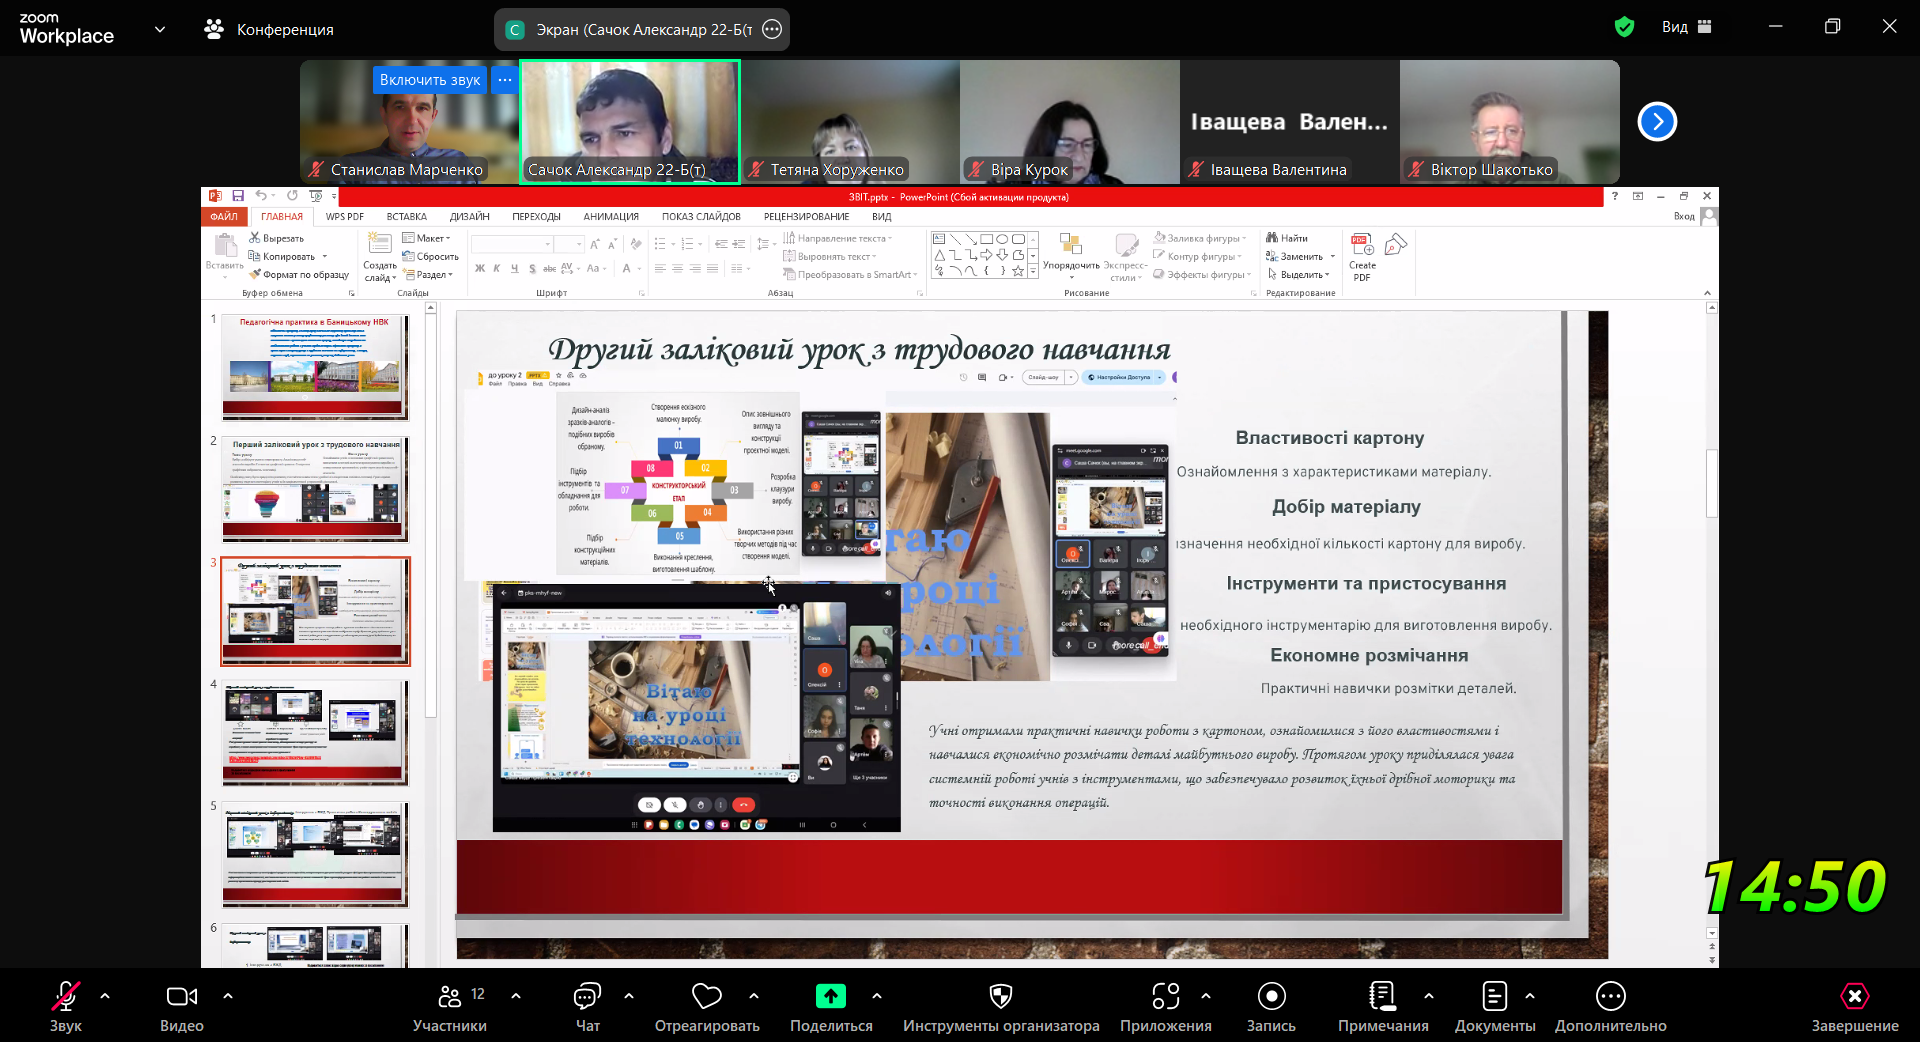Select the isosceles triangle shape in the gallery
1920x1042 pixels.
[x=940, y=255]
